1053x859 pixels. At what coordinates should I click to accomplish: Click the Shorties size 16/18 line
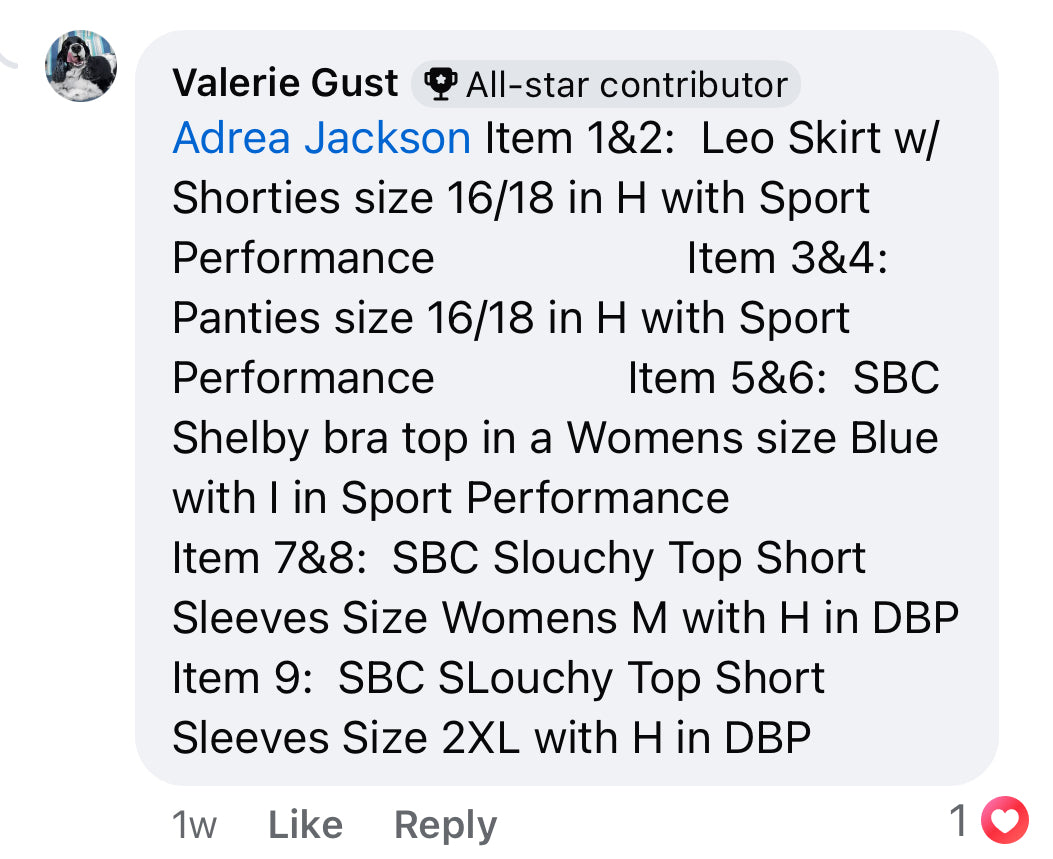521,199
